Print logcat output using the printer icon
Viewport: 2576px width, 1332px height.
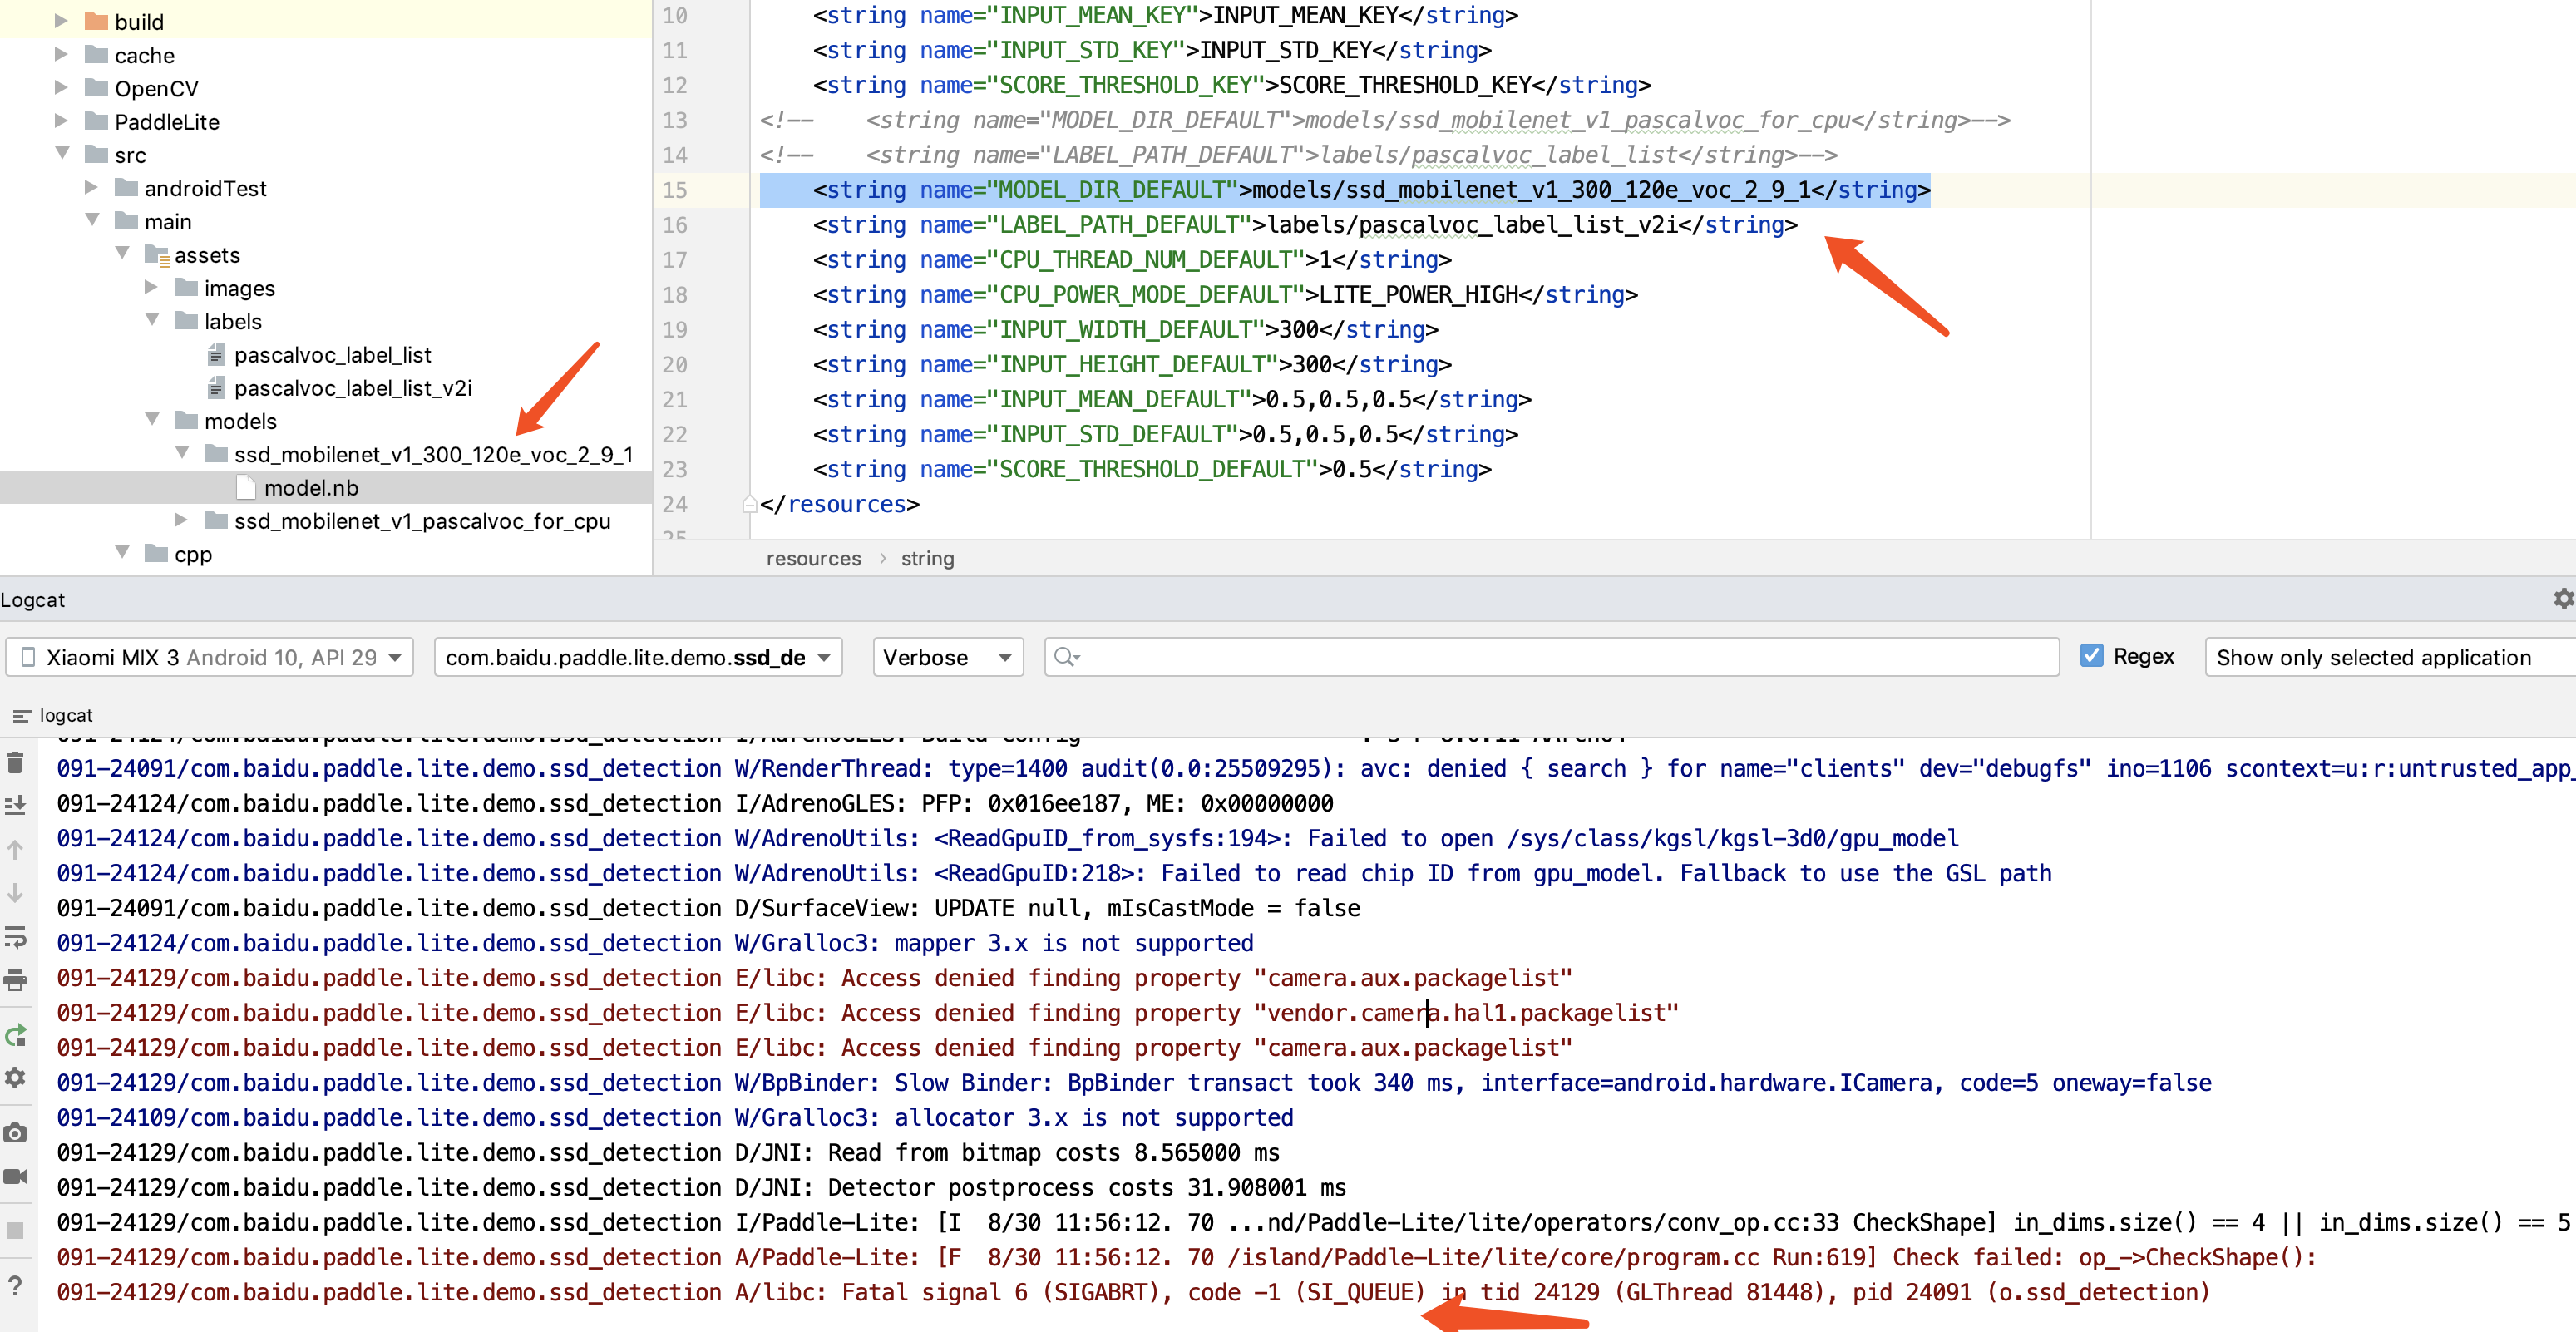[16, 981]
